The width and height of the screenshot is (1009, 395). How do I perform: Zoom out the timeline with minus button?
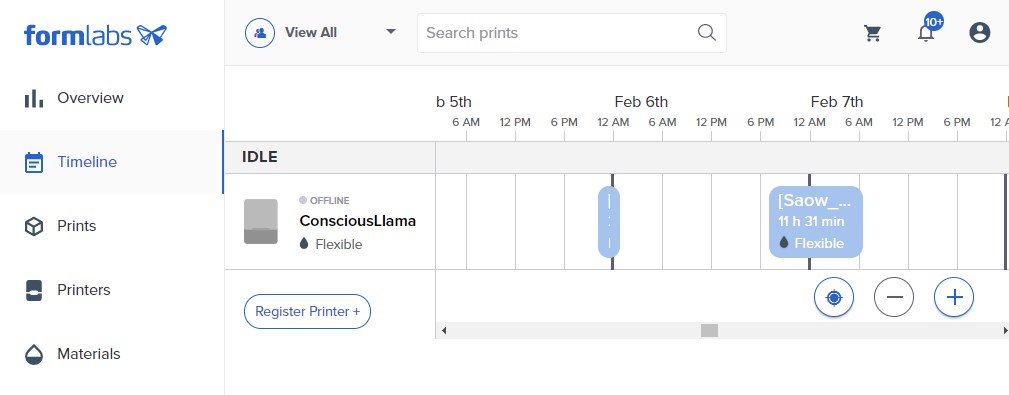(x=894, y=297)
